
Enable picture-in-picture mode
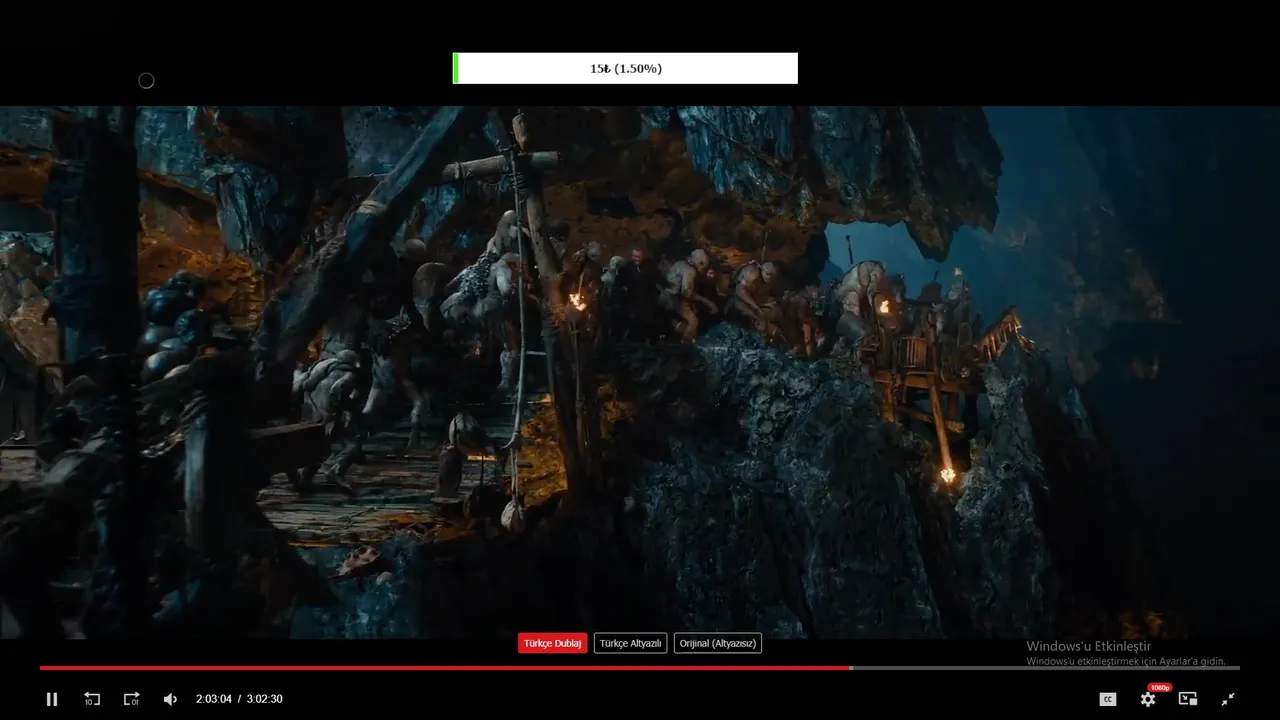[x=1188, y=699]
